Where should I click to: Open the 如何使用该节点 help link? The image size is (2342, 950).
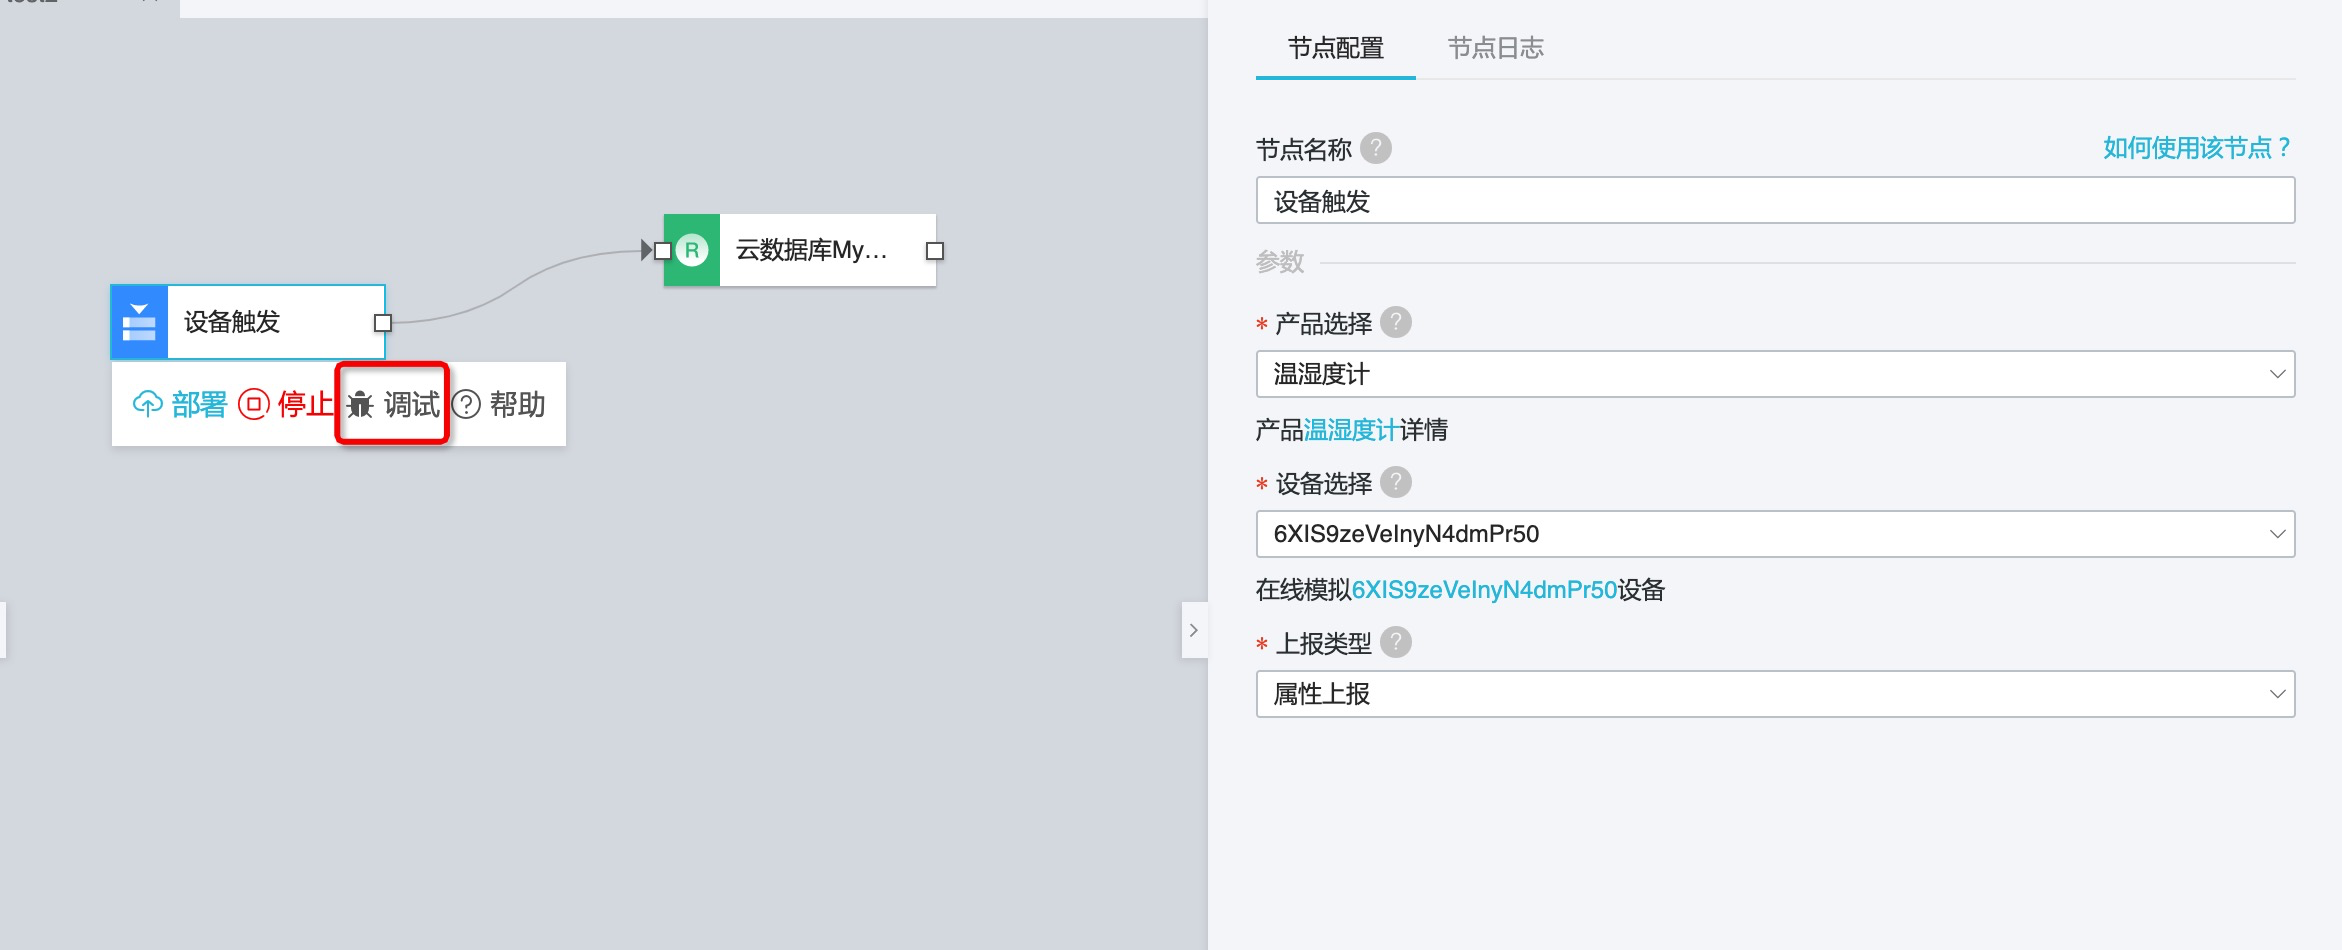coord(2196,148)
